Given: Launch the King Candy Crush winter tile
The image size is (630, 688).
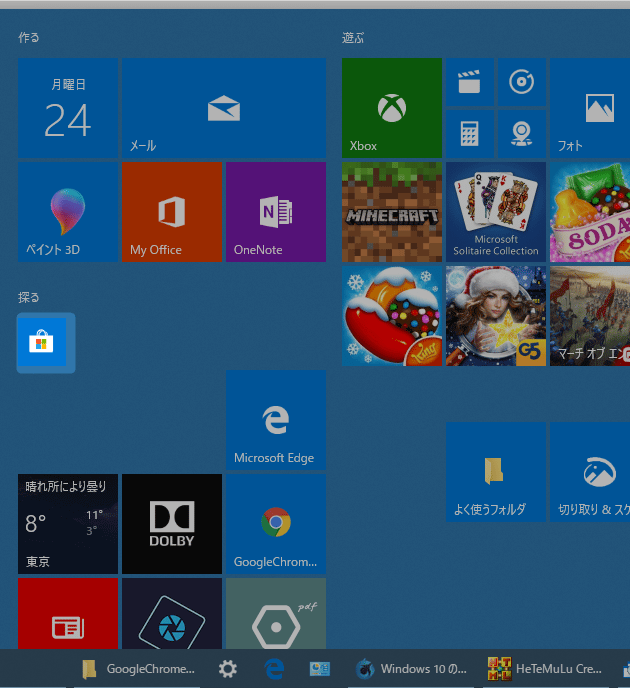Looking at the screenshot, I should pyautogui.click(x=392, y=316).
